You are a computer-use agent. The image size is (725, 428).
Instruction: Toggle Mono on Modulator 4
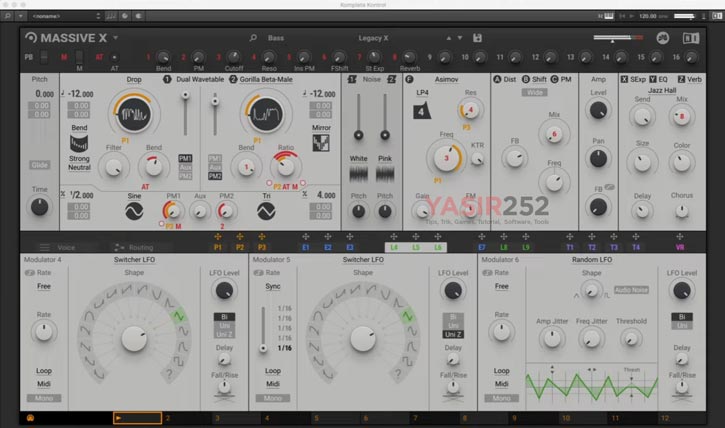44,398
